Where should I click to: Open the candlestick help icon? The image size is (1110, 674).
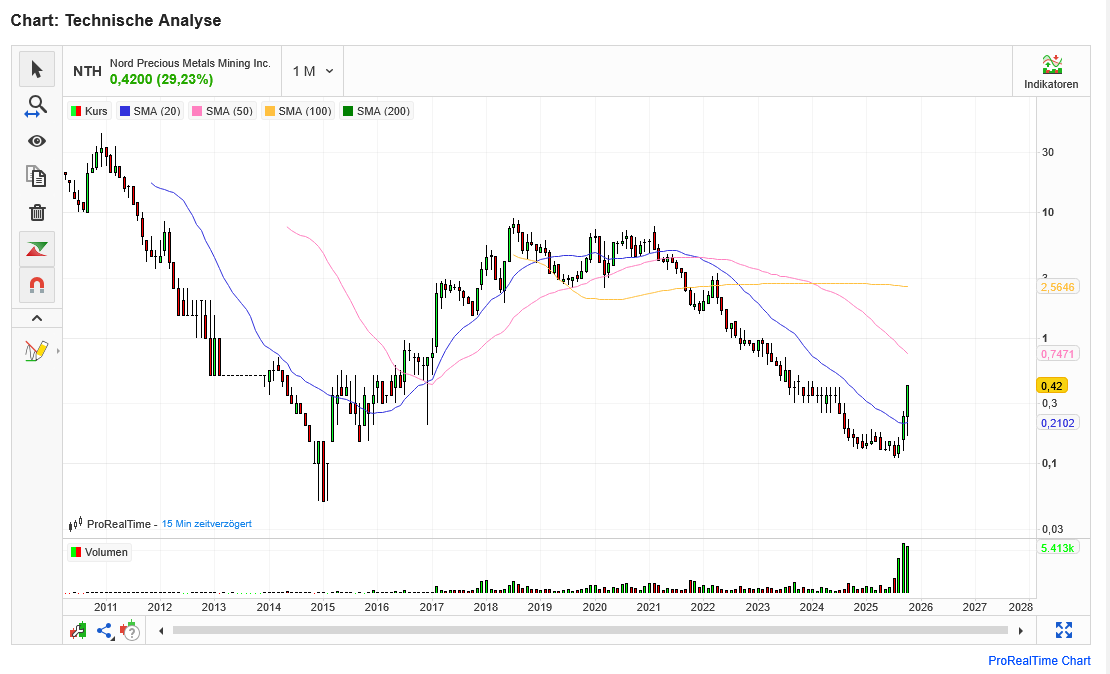[129, 631]
